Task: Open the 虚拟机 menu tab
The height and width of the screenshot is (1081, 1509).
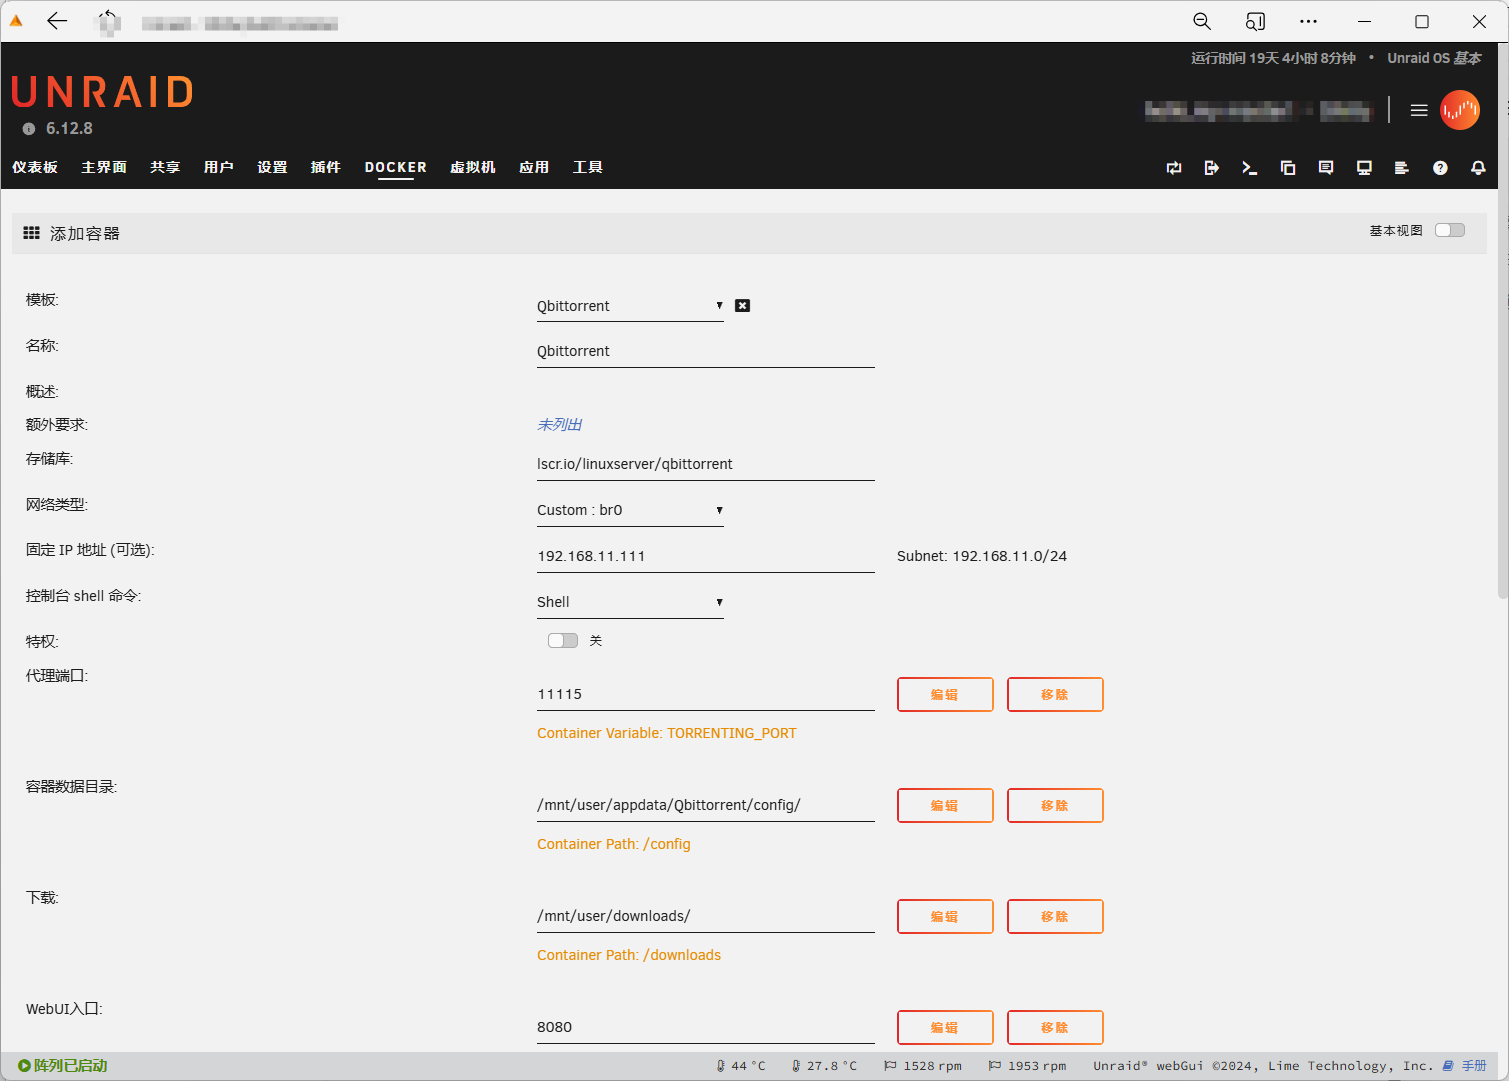Action: (x=472, y=167)
